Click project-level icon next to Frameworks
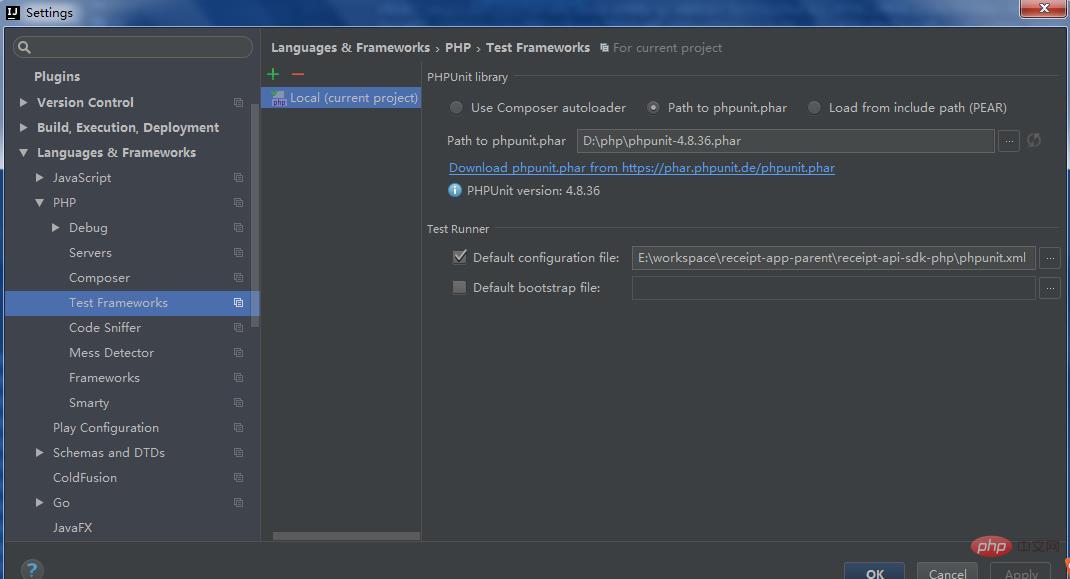This screenshot has height=579, width=1070. tap(238, 378)
